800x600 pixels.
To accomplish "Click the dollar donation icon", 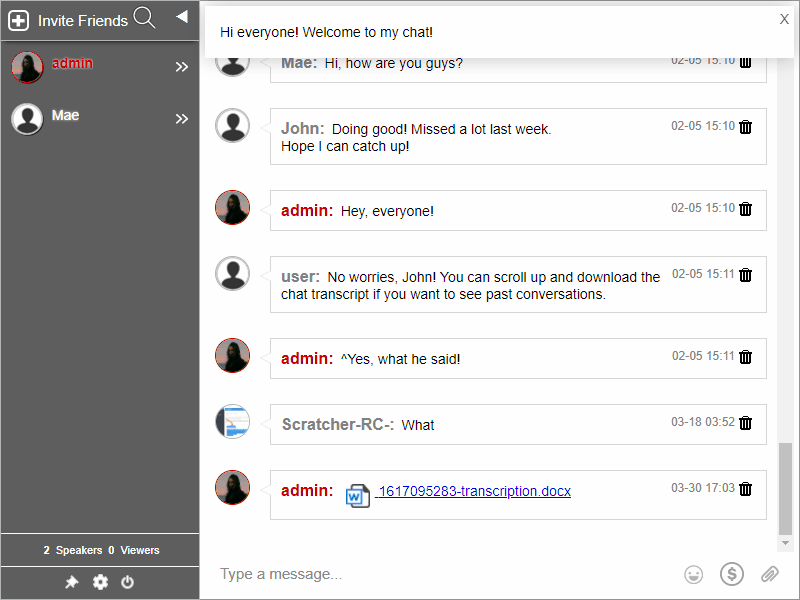I will click(732, 574).
